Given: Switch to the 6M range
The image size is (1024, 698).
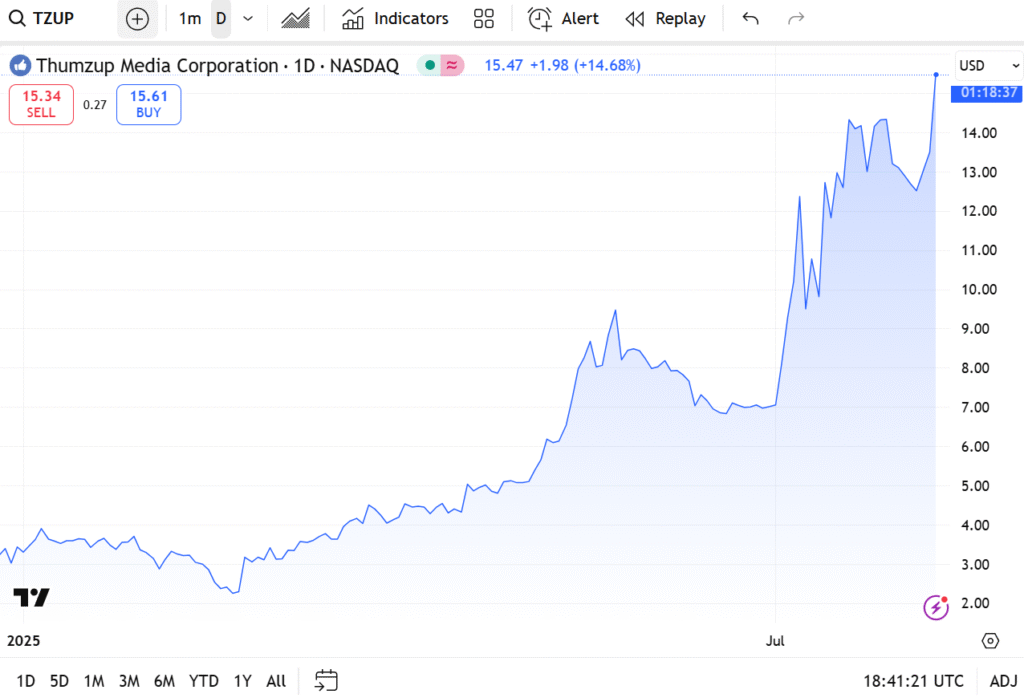Looking at the screenshot, I should coord(164,681).
